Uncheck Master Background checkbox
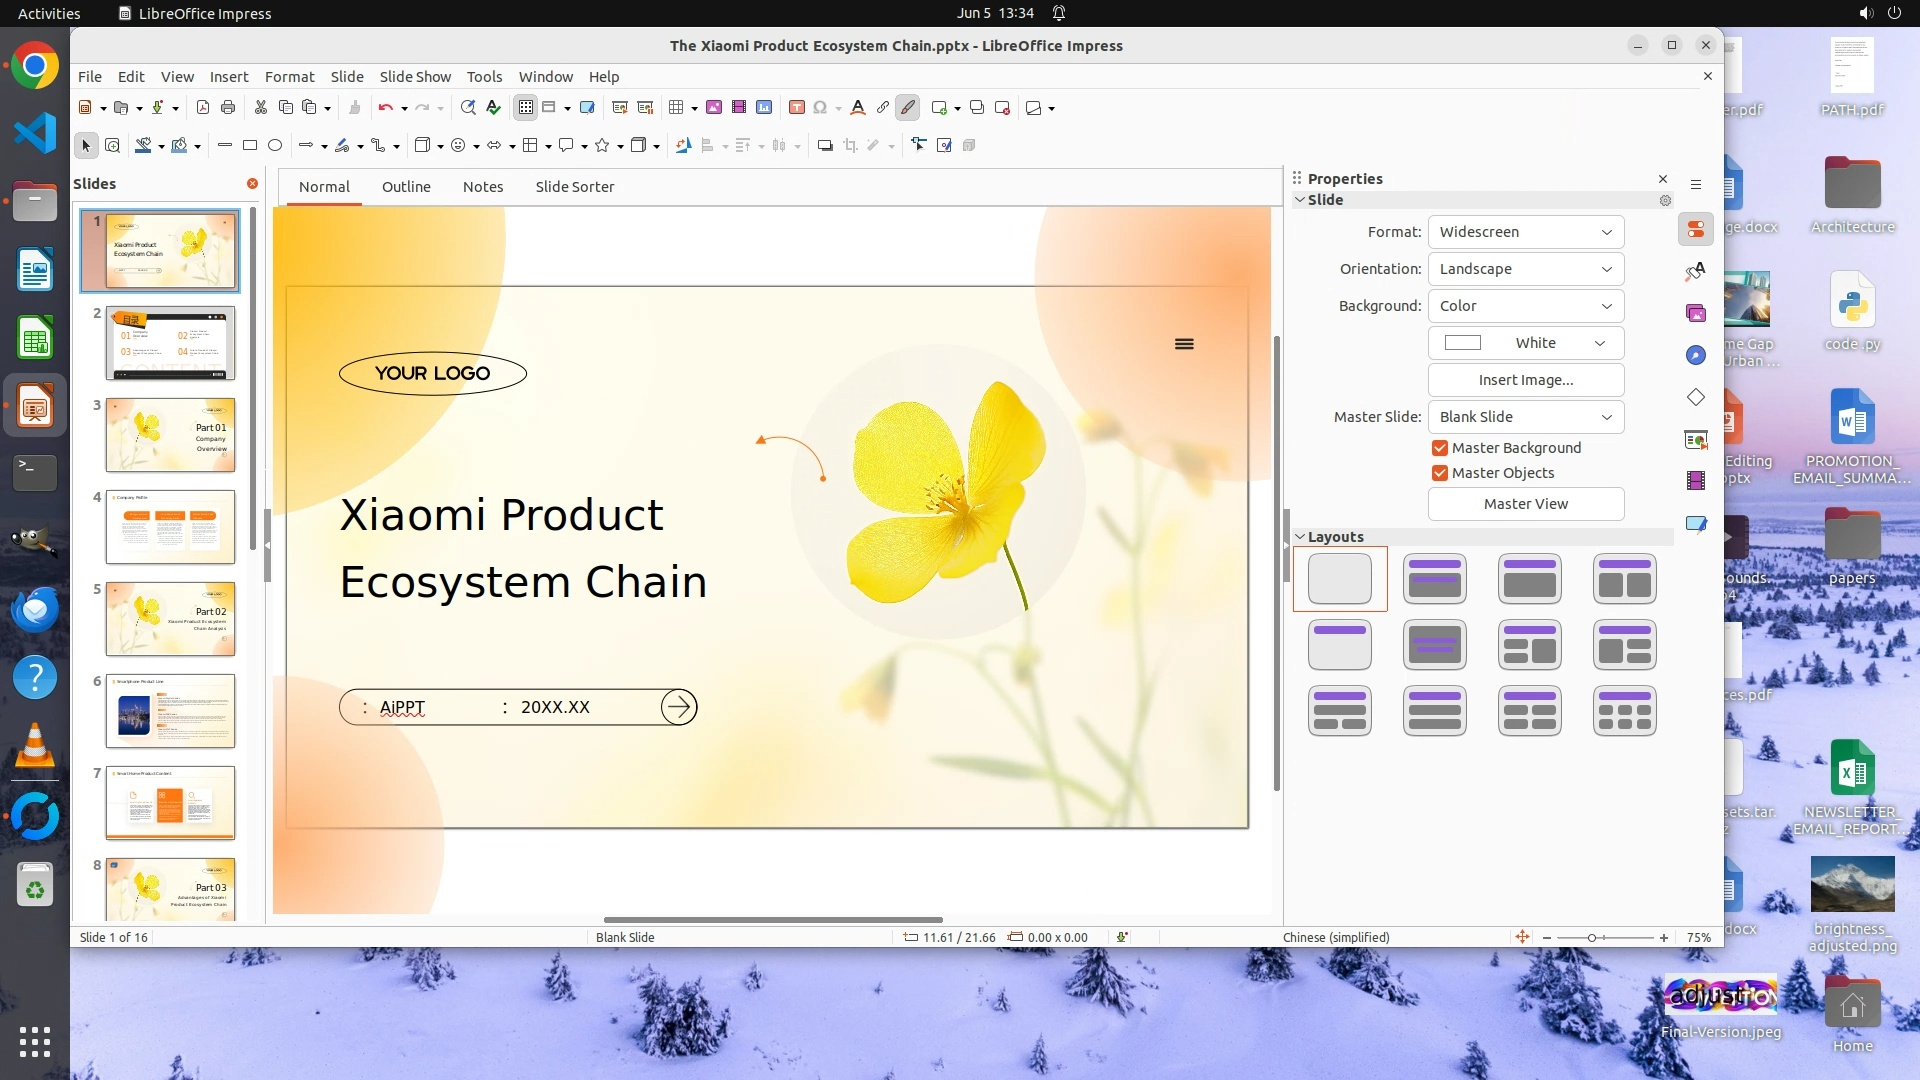1920x1080 pixels. point(1440,448)
